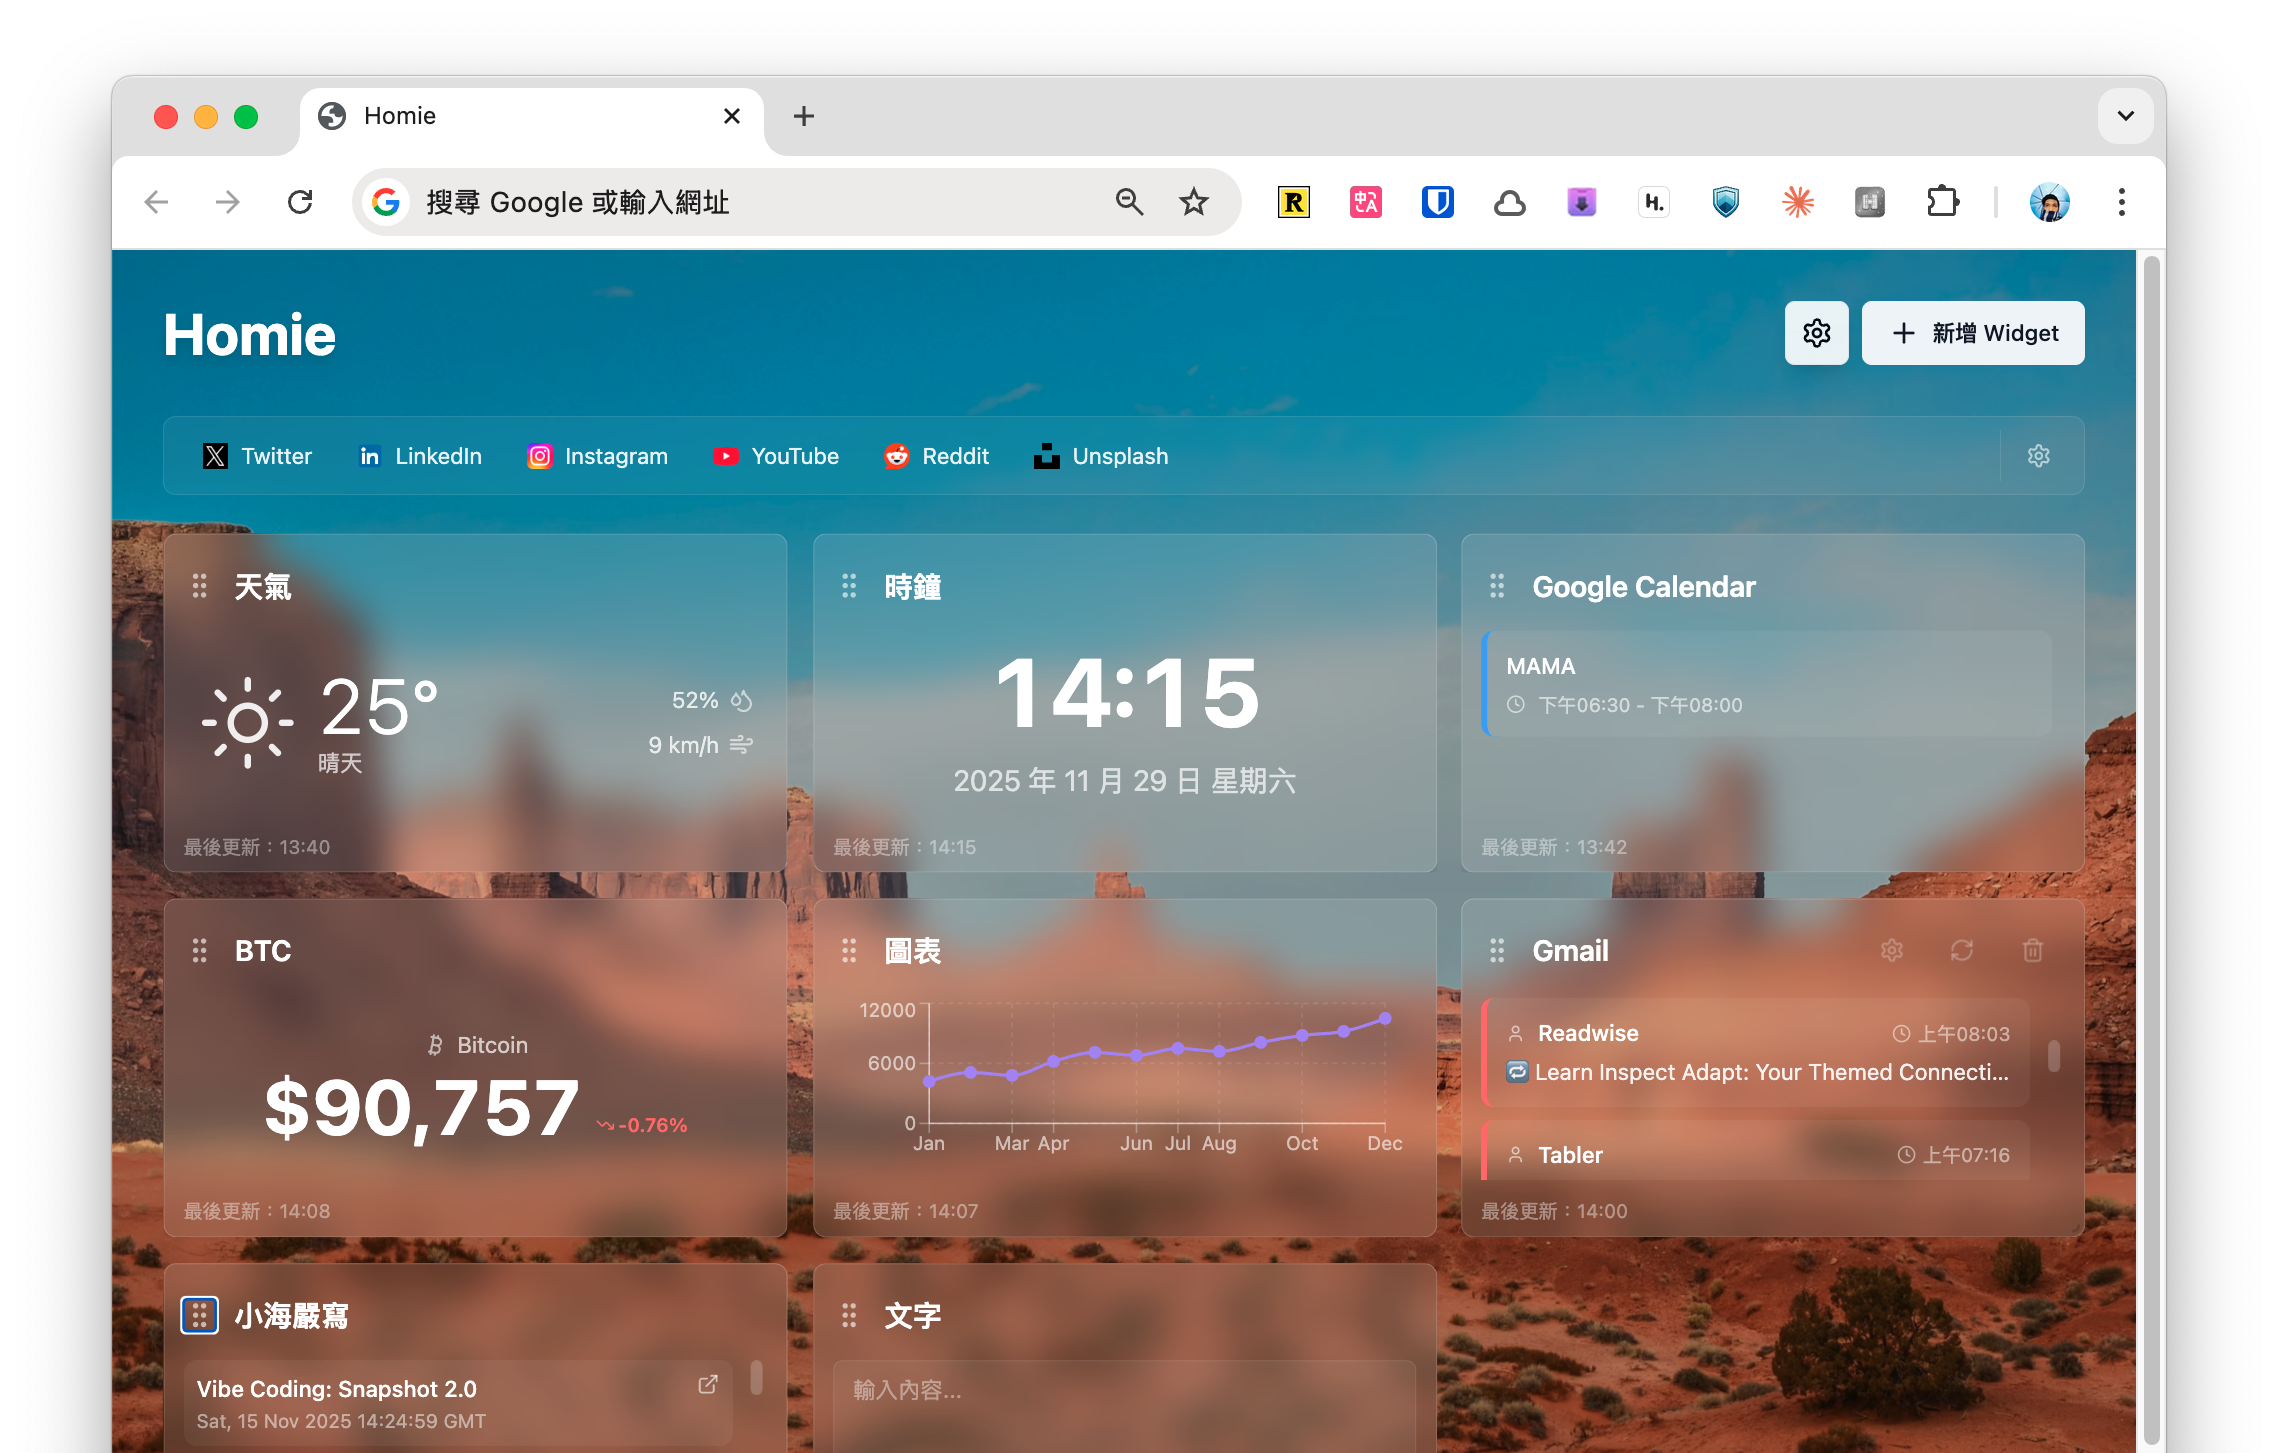Click the search magnifier in address bar
The width and height of the screenshot is (2278, 1453).
coord(1129,202)
